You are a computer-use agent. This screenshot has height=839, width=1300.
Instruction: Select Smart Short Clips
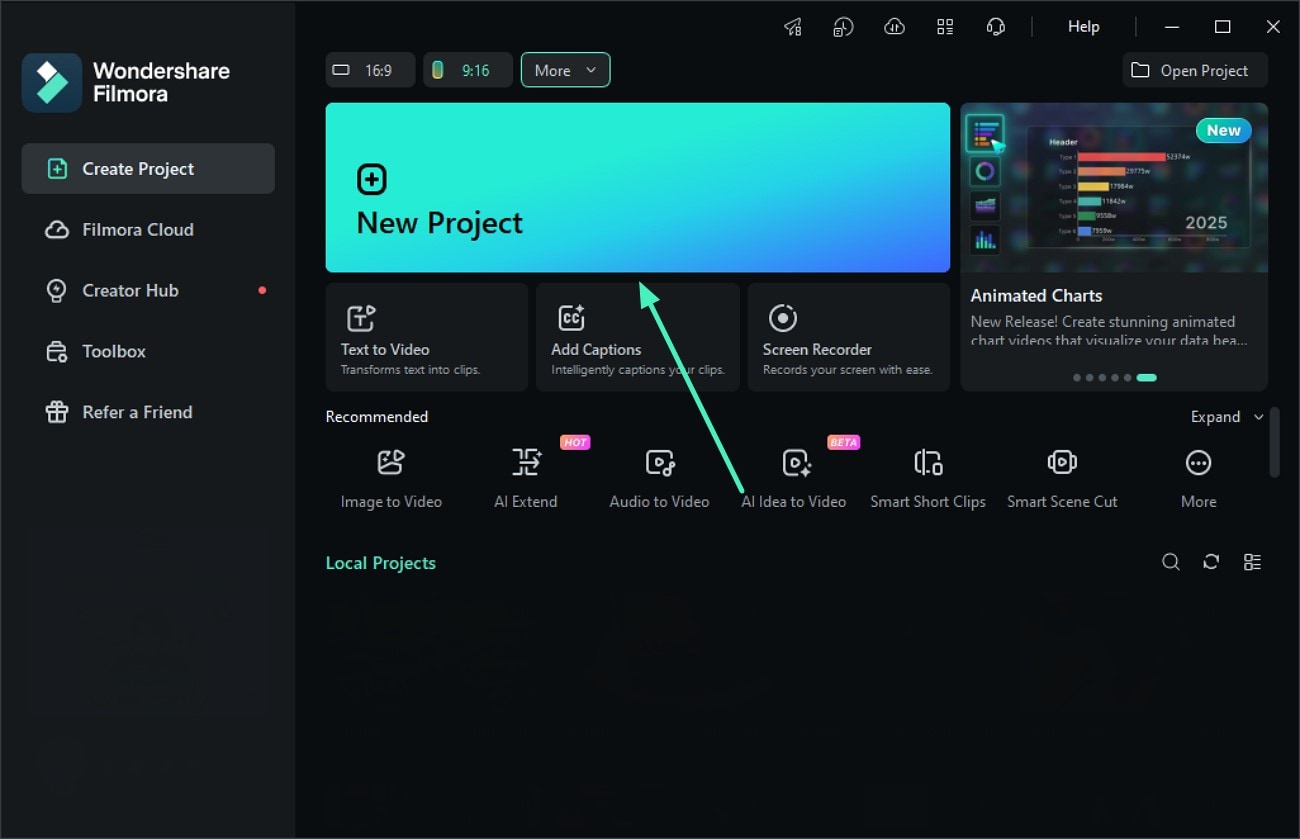coord(927,475)
